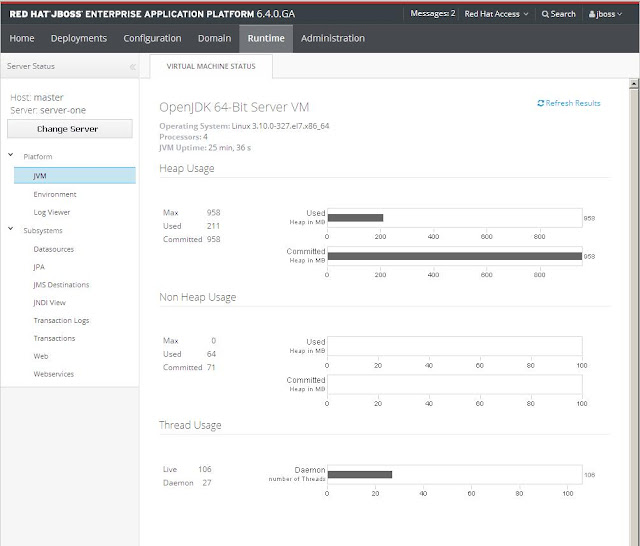Open Webservices subsystem item
Viewport: 640px width, 546px height.
(x=53, y=374)
